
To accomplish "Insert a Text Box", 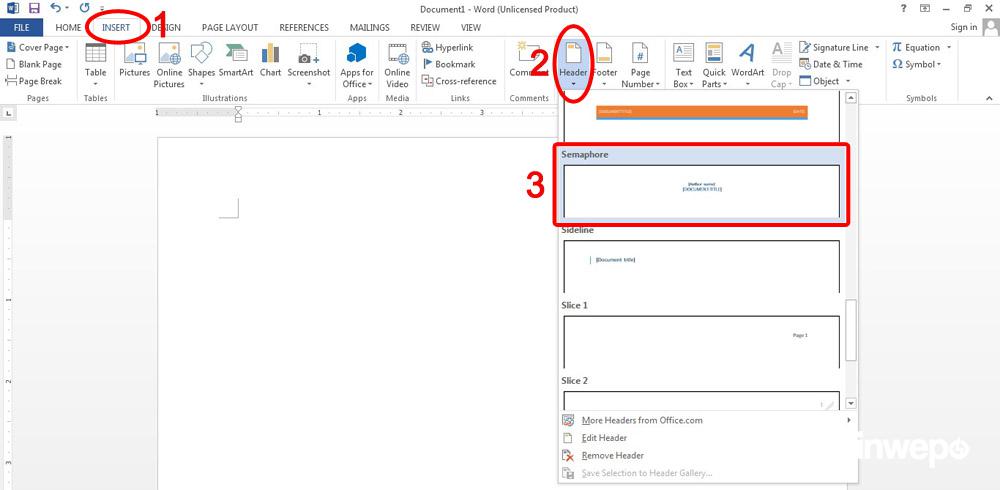I will point(683,62).
